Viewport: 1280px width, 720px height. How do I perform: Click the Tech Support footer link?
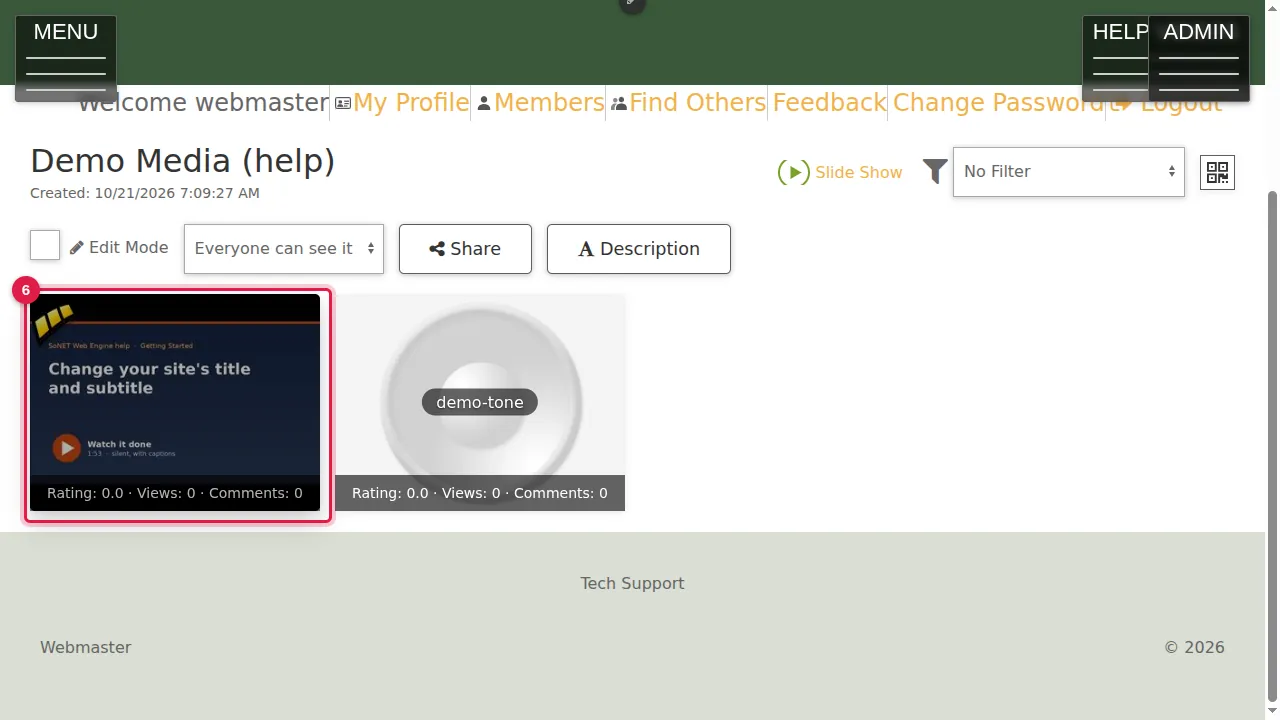click(632, 583)
